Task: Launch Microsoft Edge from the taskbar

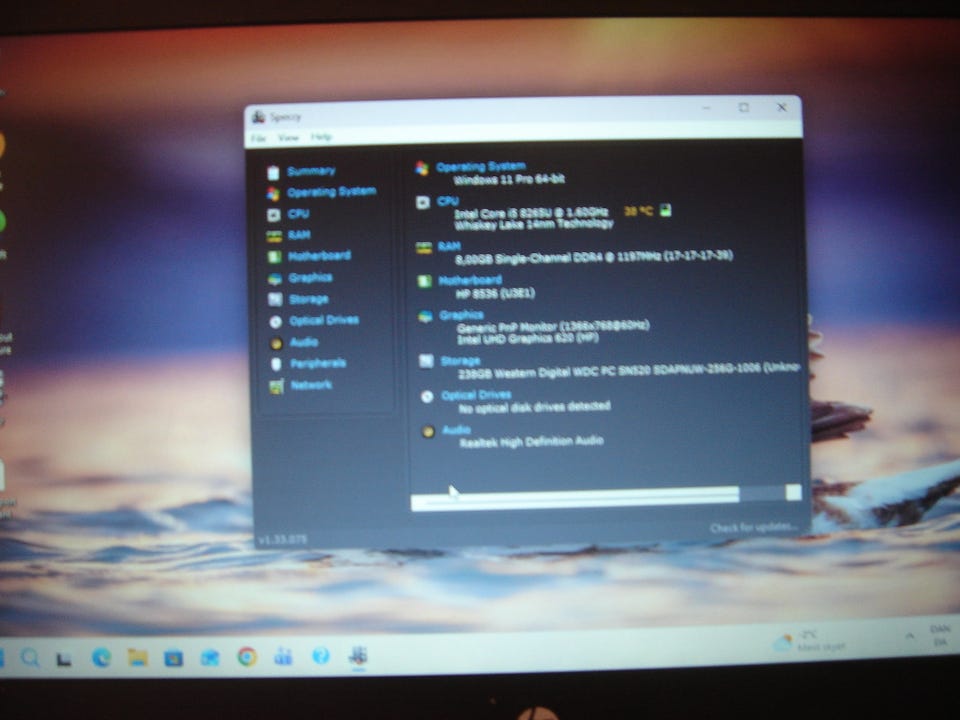Action: point(101,658)
